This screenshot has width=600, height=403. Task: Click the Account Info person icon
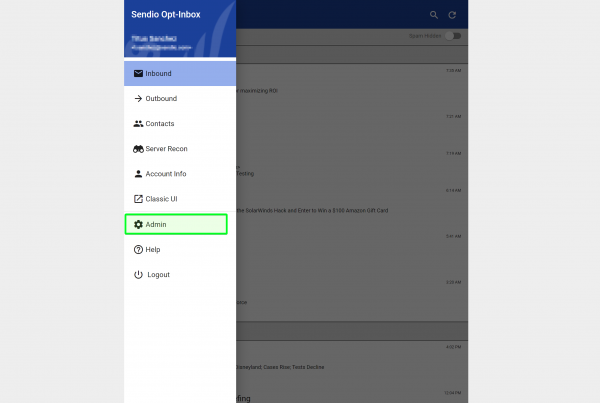coord(138,174)
